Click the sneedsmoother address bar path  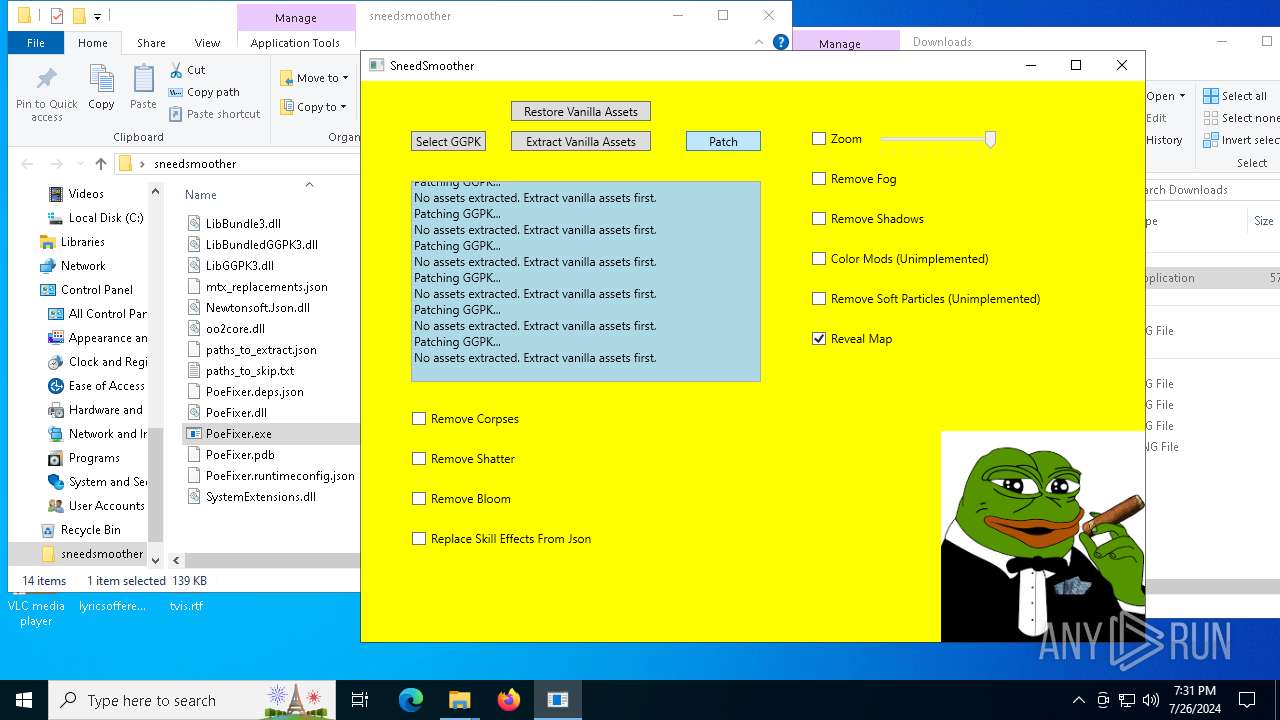(195, 163)
